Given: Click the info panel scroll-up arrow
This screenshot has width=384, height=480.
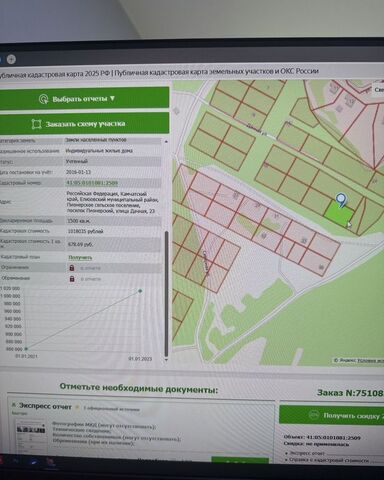Looking at the screenshot, I should tap(166, 141).
